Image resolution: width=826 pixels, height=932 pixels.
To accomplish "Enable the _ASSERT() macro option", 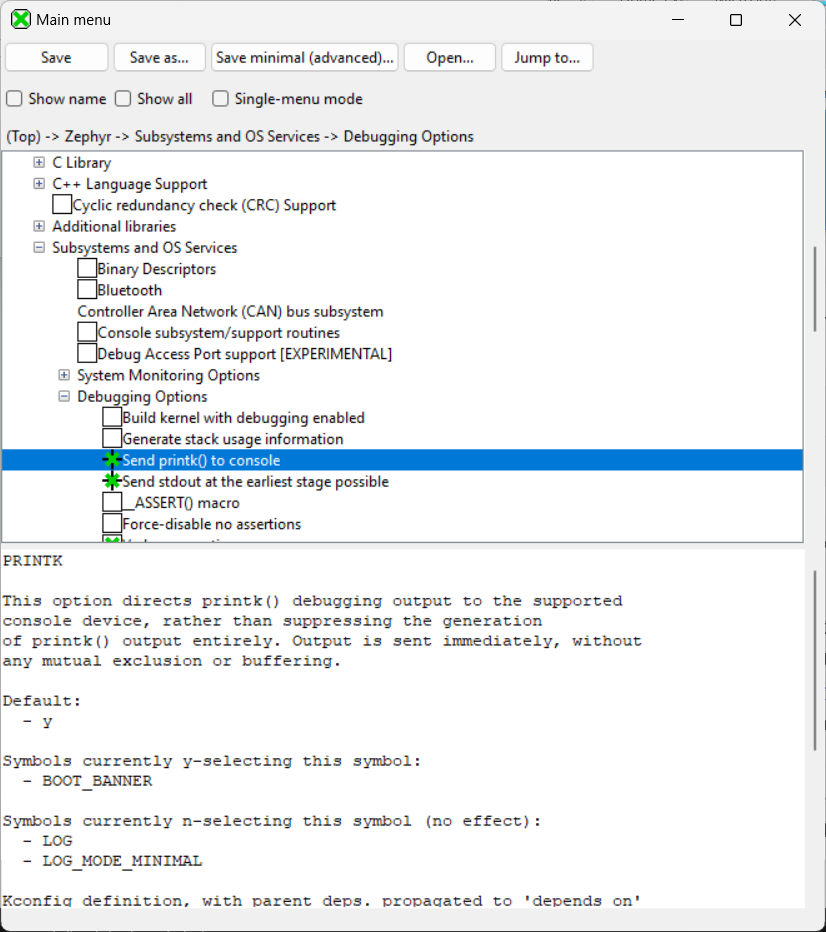I will 111,502.
